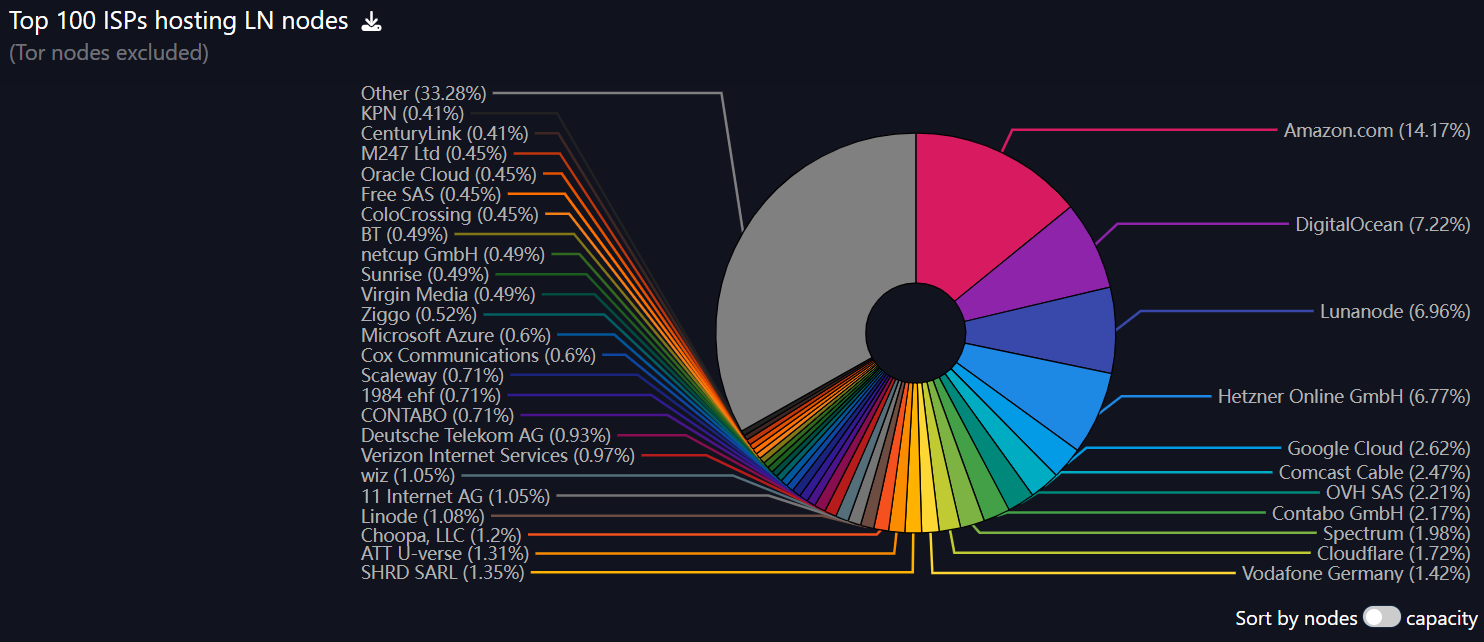Select Hetzner Online GmbH (6.77%) label

(x=1344, y=396)
